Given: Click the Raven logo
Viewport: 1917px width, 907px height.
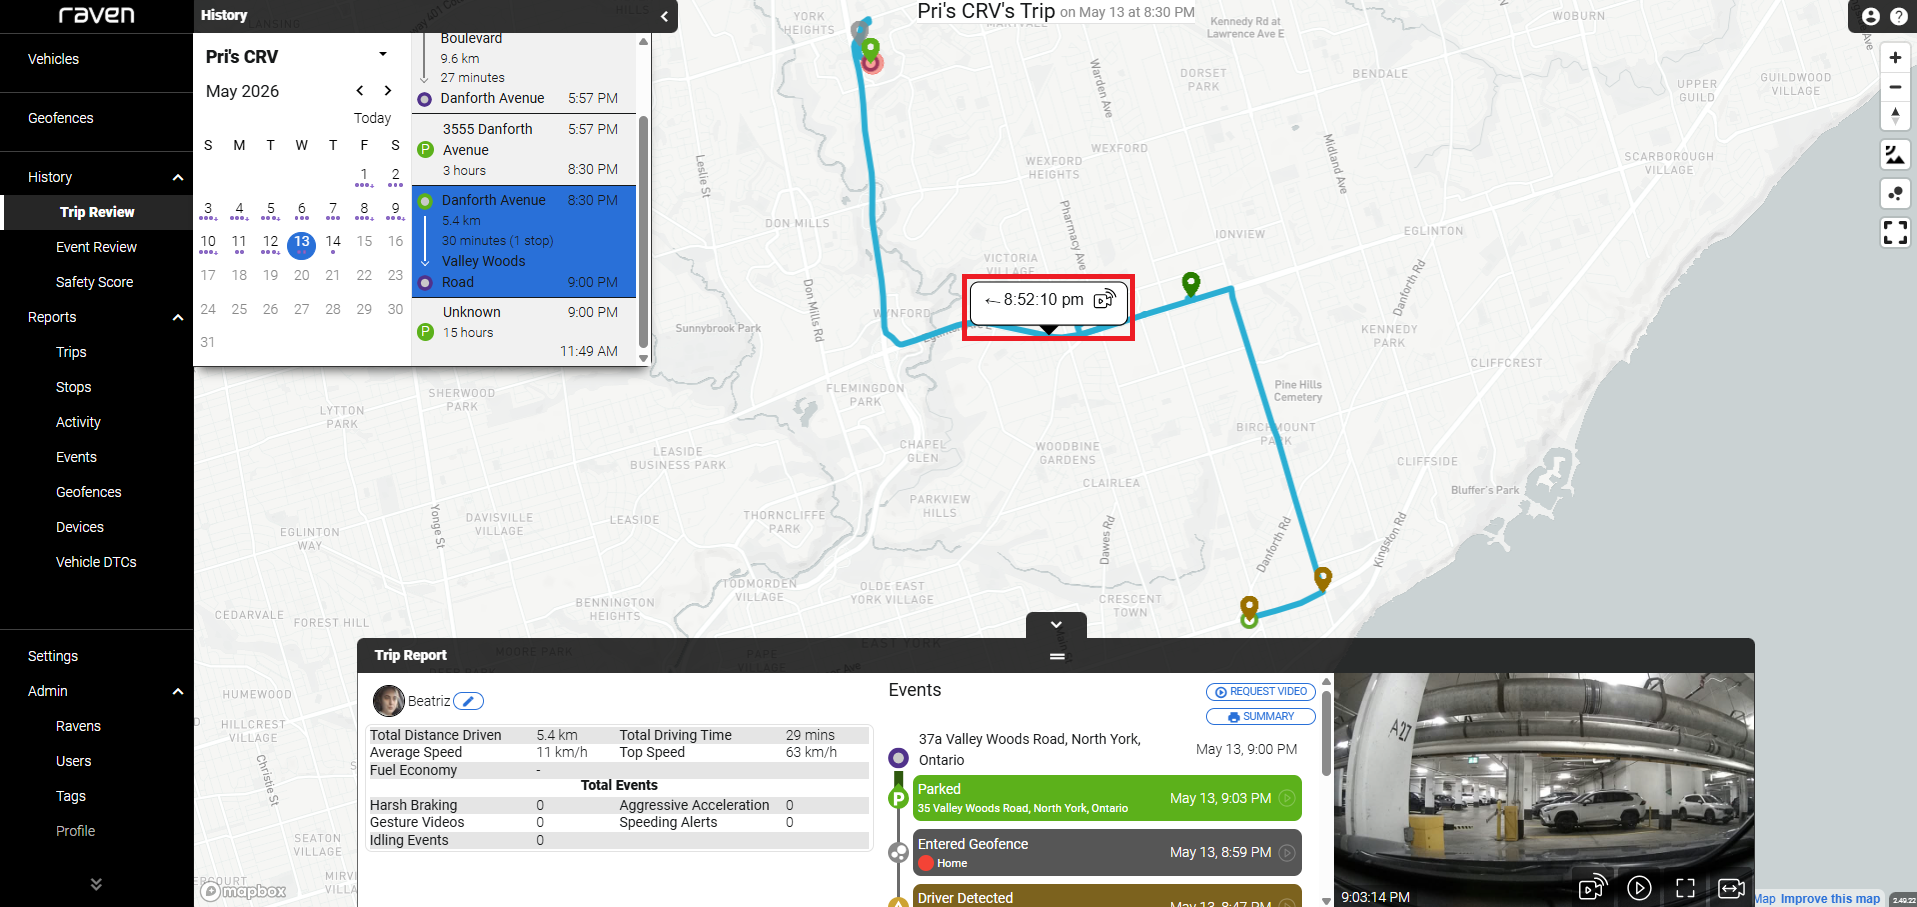Looking at the screenshot, I should click(96, 15).
